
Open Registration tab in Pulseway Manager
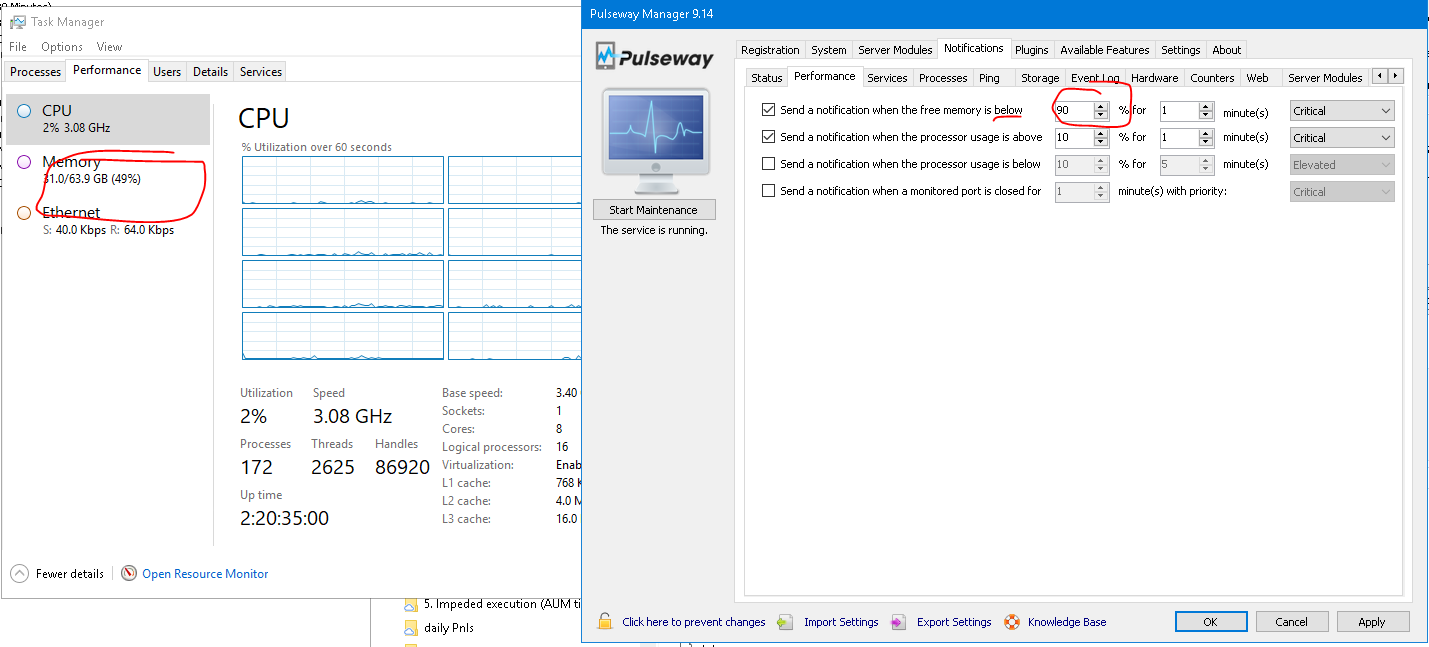pyautogui.click(x=770, y=50)
